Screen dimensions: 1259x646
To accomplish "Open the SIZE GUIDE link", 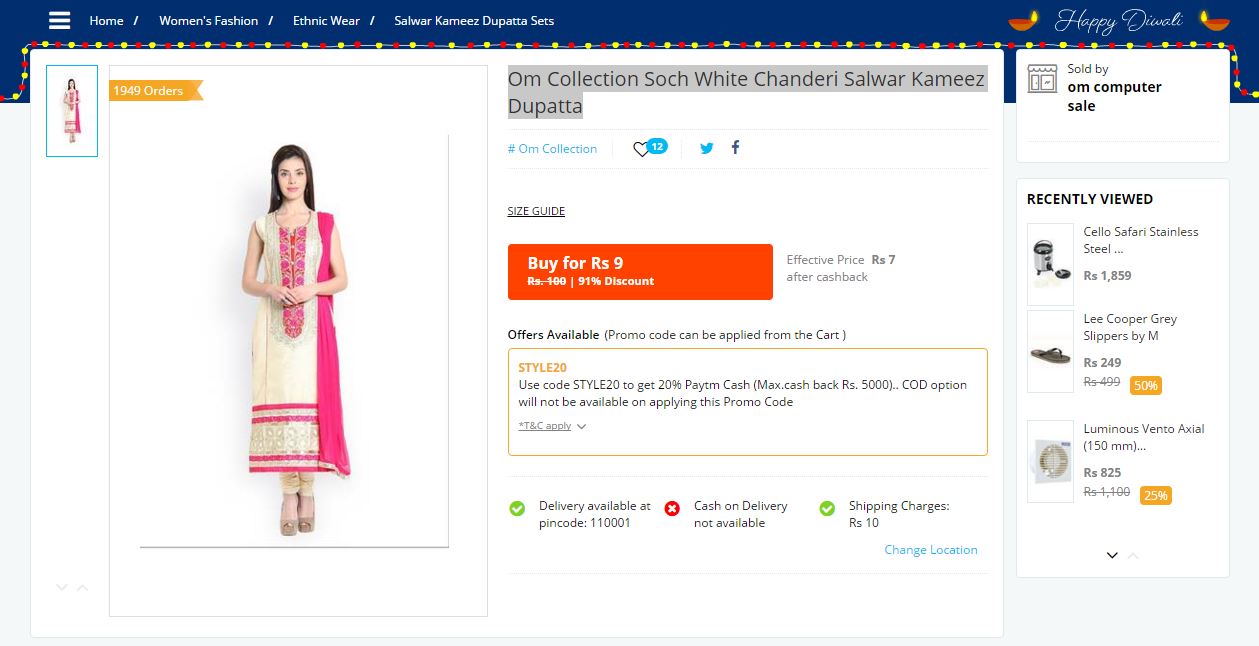I will [536, 211].
